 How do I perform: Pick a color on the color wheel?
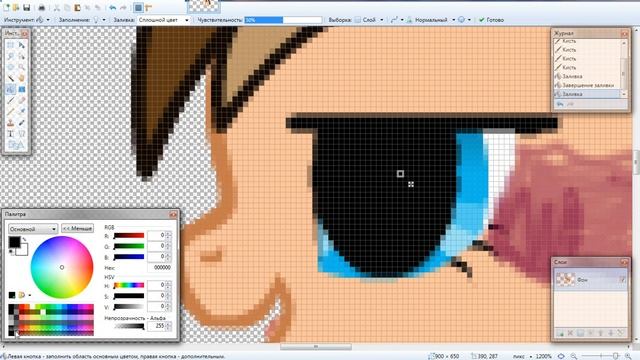[62, 267]
